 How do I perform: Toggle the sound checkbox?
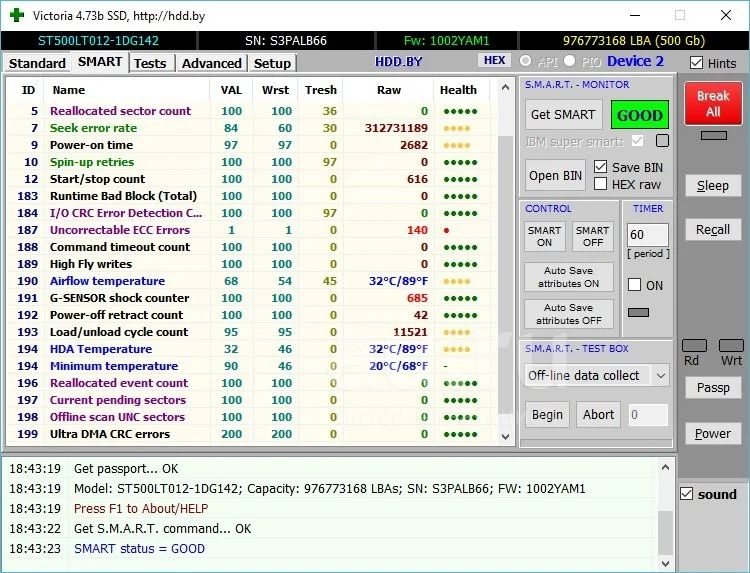coord(687,494)
